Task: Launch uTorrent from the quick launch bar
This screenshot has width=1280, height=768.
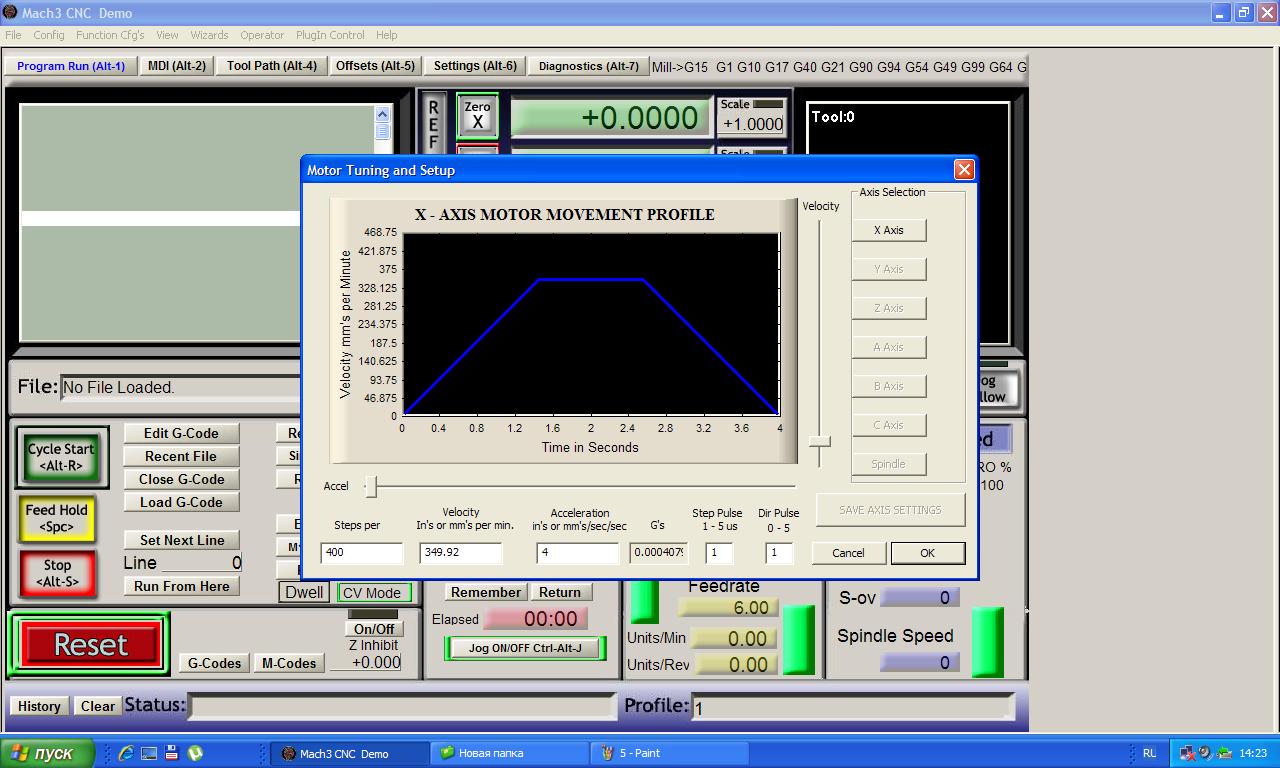Action: (x=195, y=753)
